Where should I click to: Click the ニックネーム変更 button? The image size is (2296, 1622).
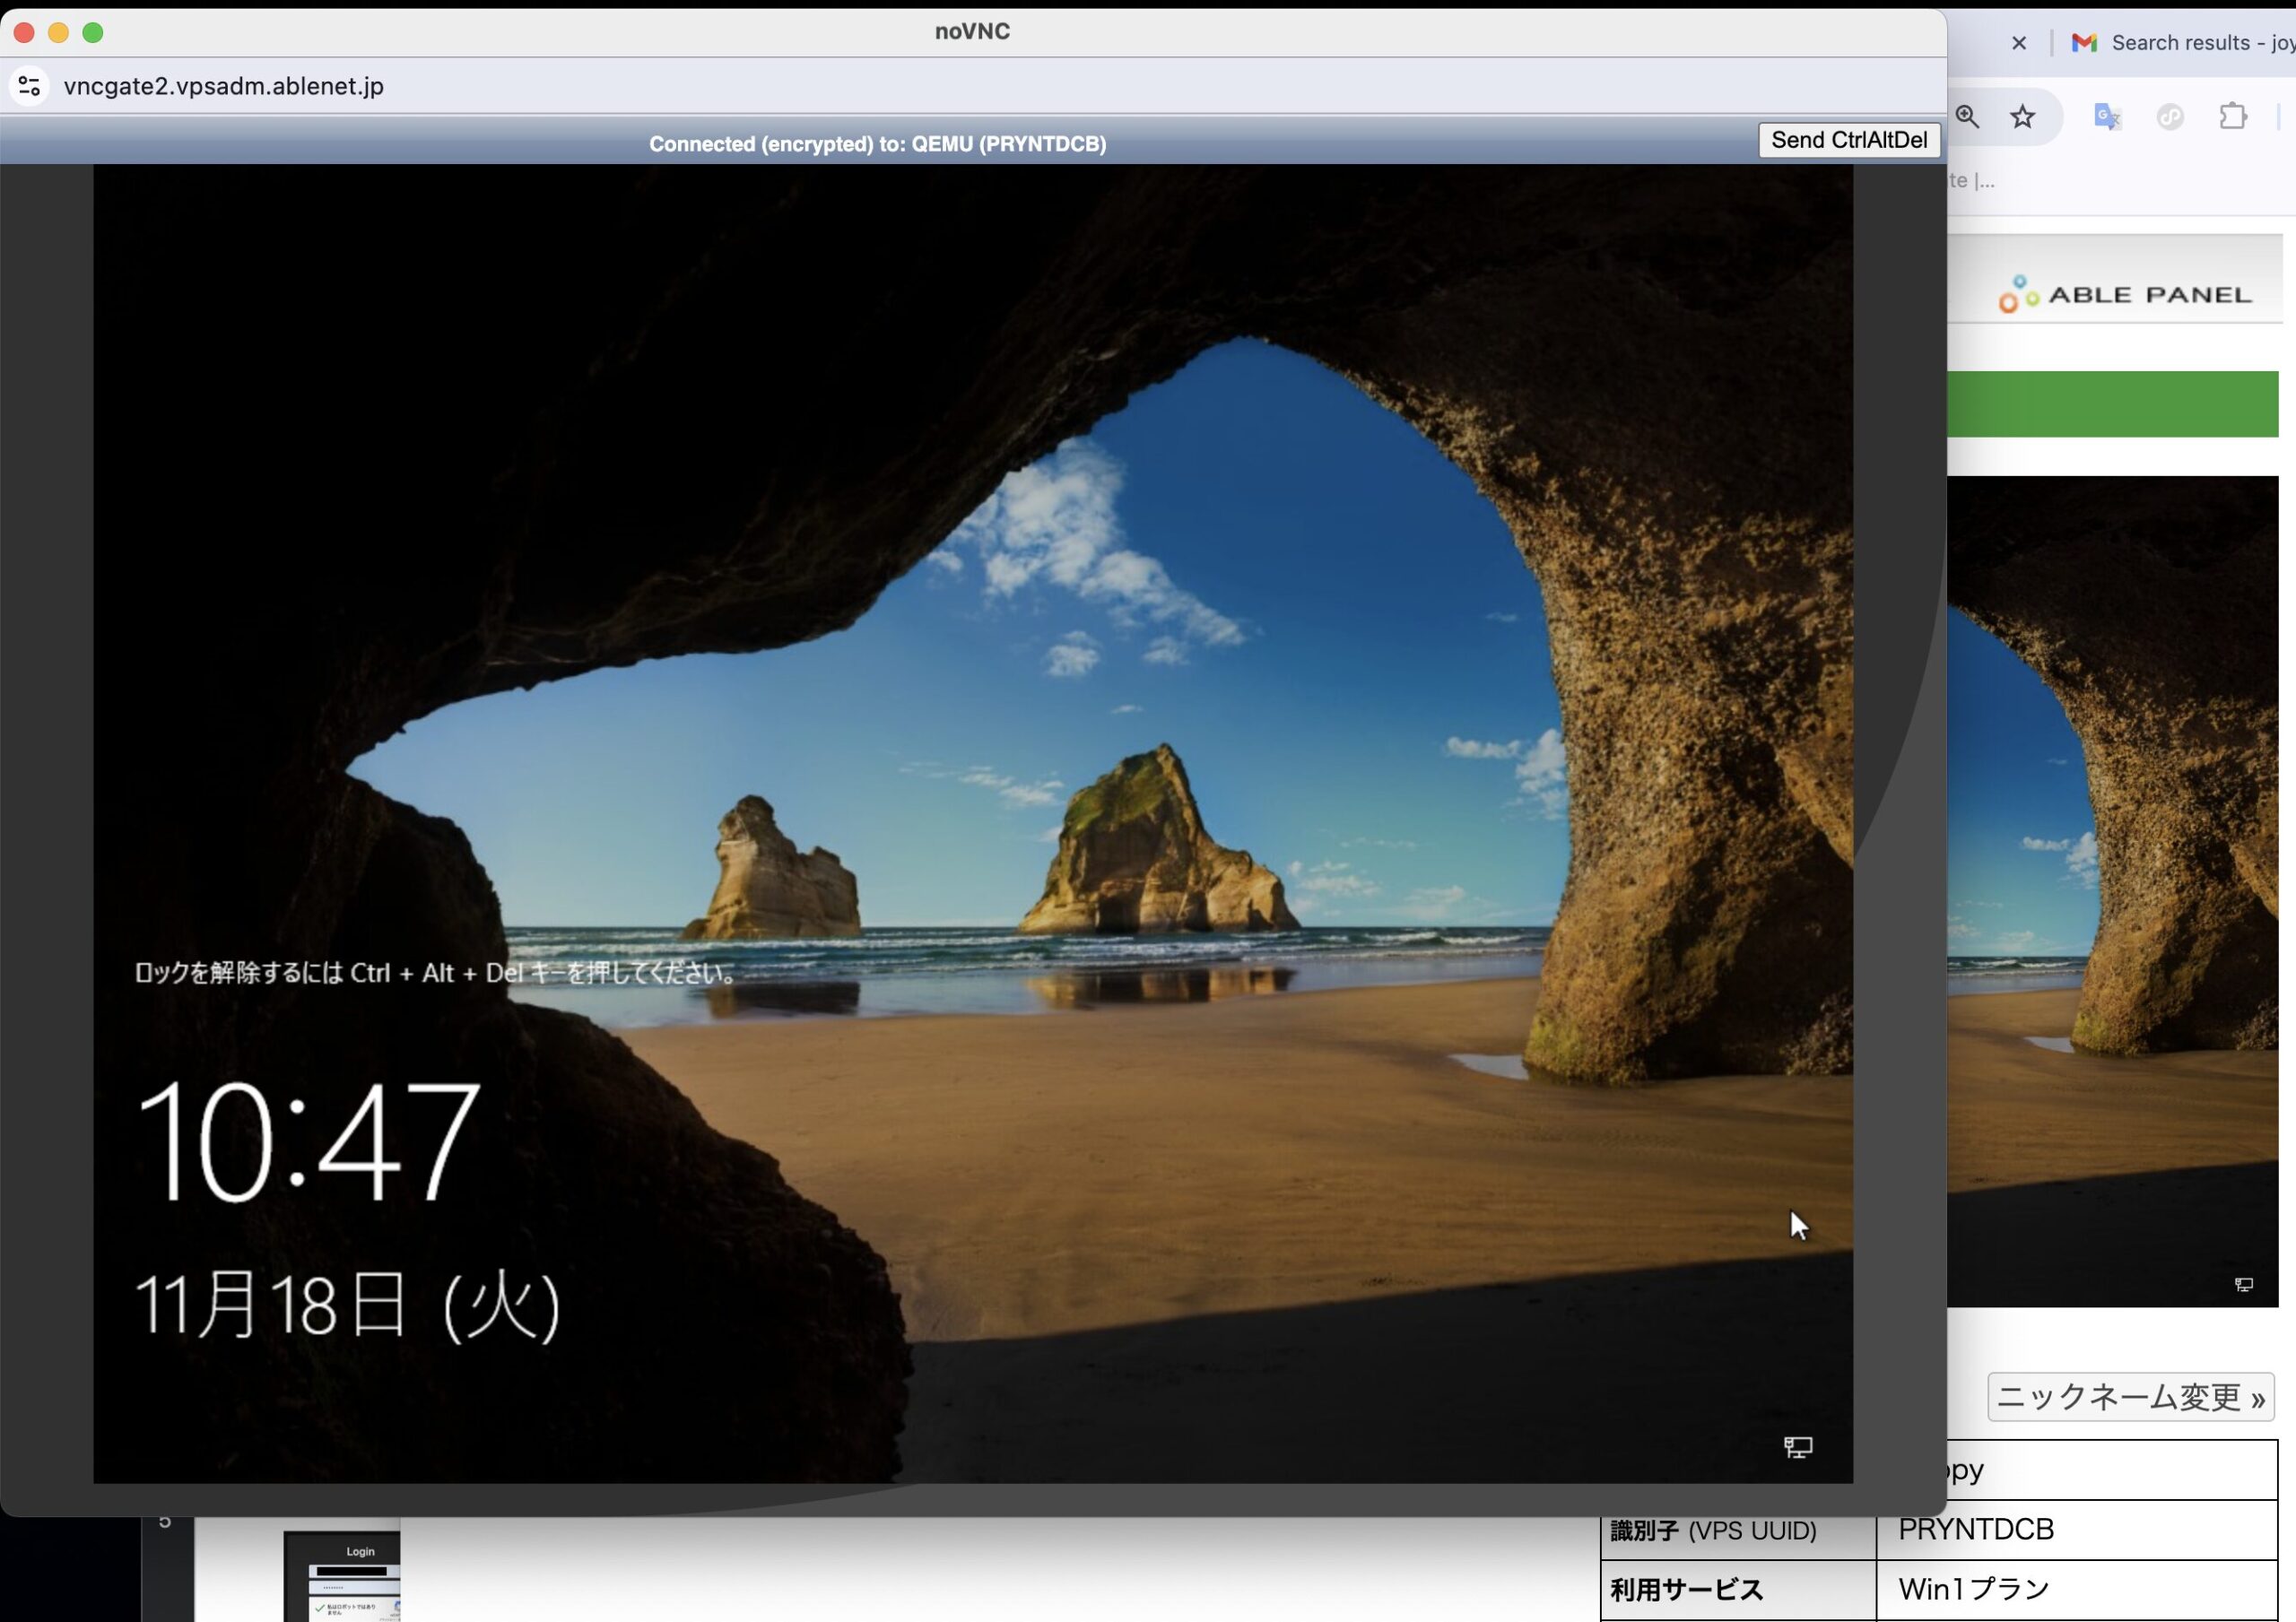pos(2129,1397)
